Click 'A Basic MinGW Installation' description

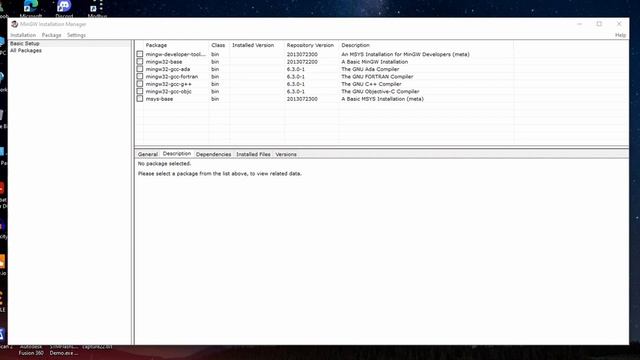point(375,62)
